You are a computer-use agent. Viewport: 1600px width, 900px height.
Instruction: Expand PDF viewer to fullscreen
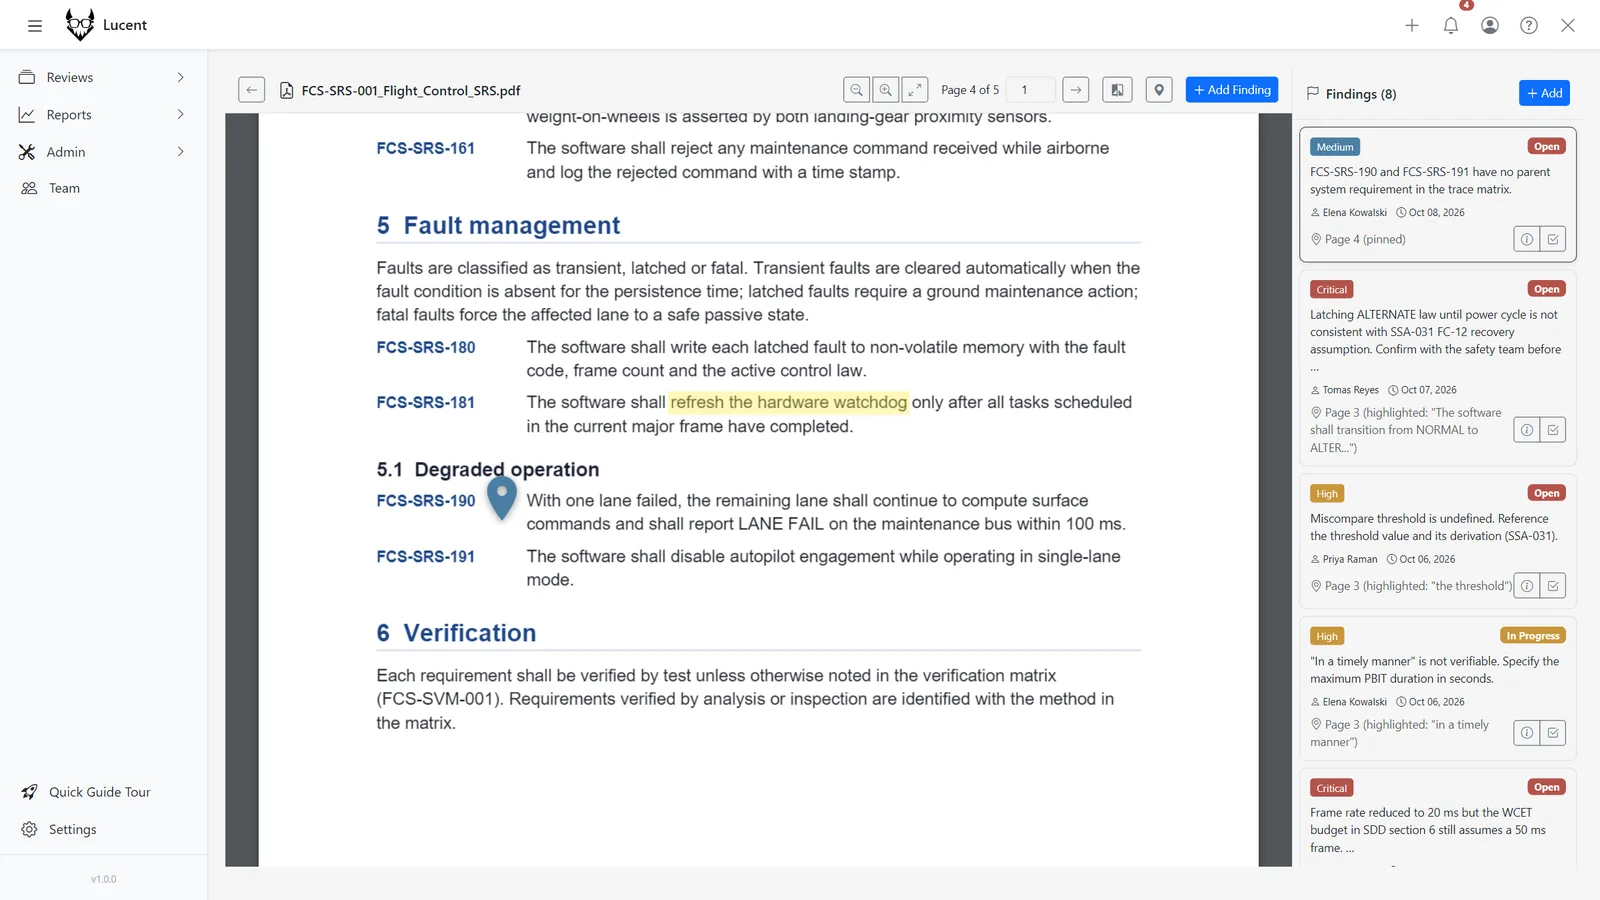(x=915, y=90)
